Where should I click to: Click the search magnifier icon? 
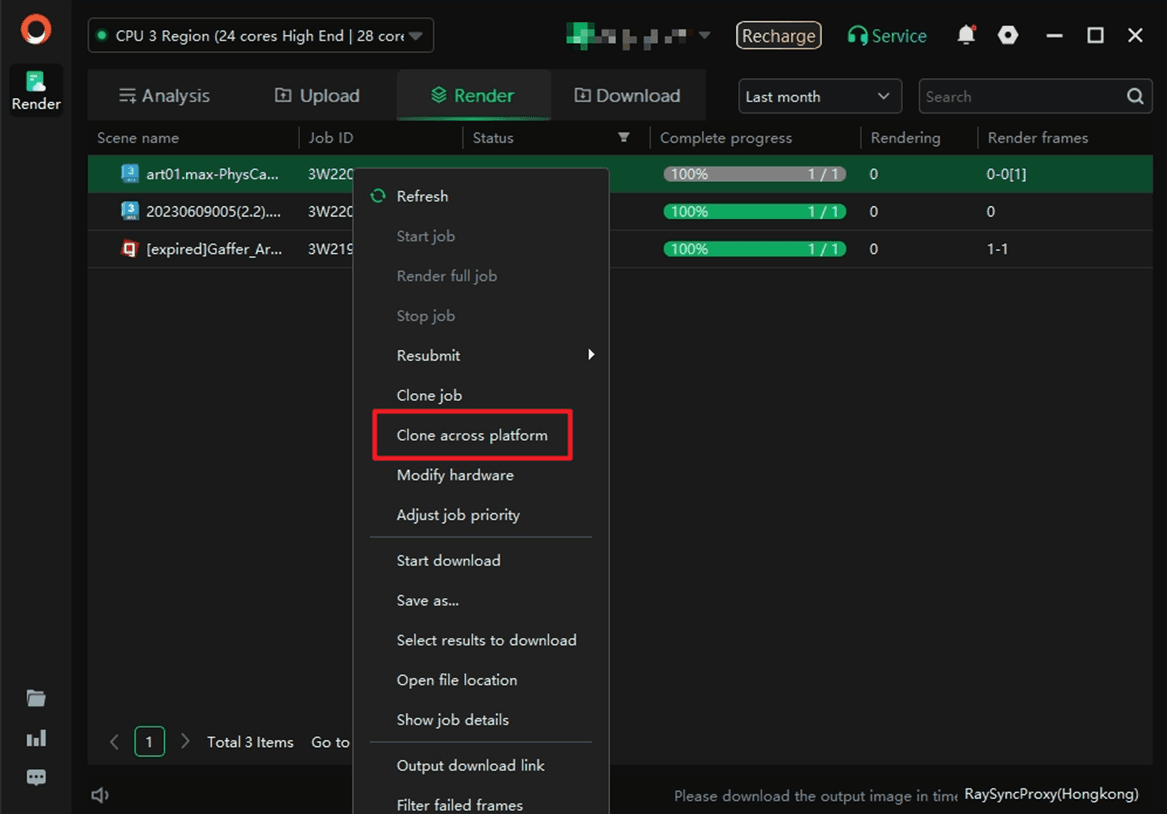pyautogui.click(x=1135, y=97)
